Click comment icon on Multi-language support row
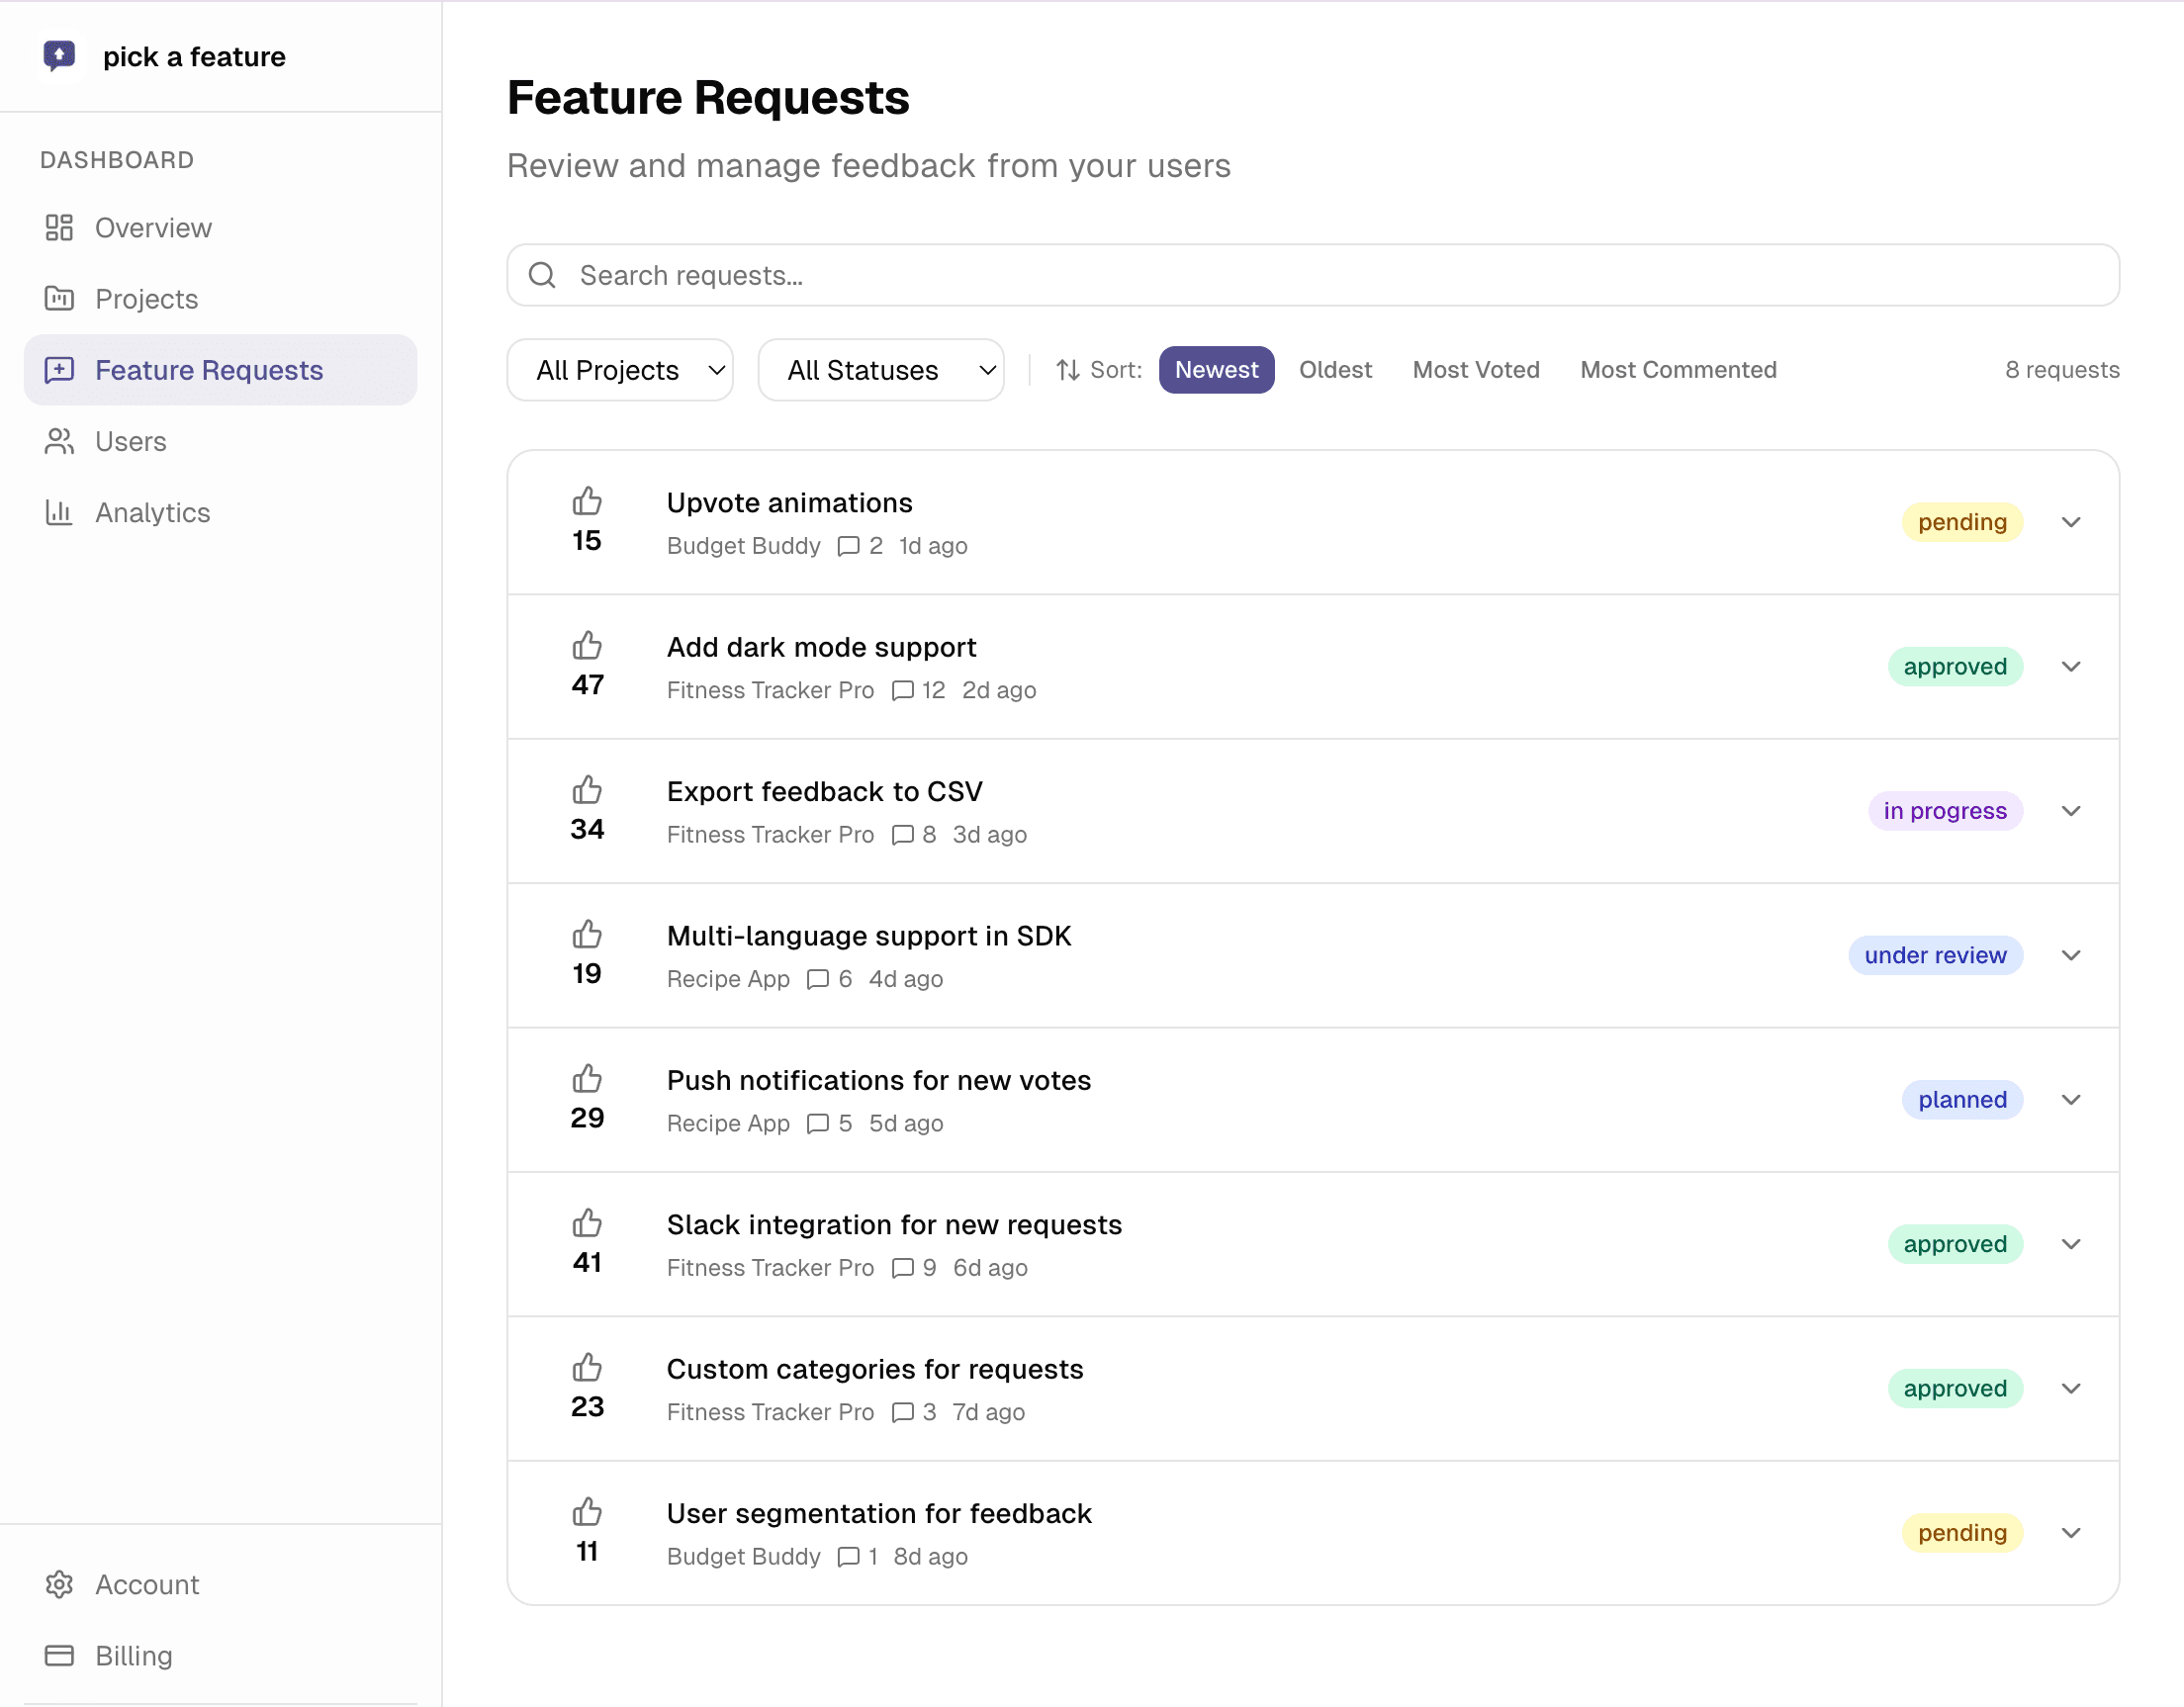This screenshot has width=2184, height=1707. click(818, 979)
